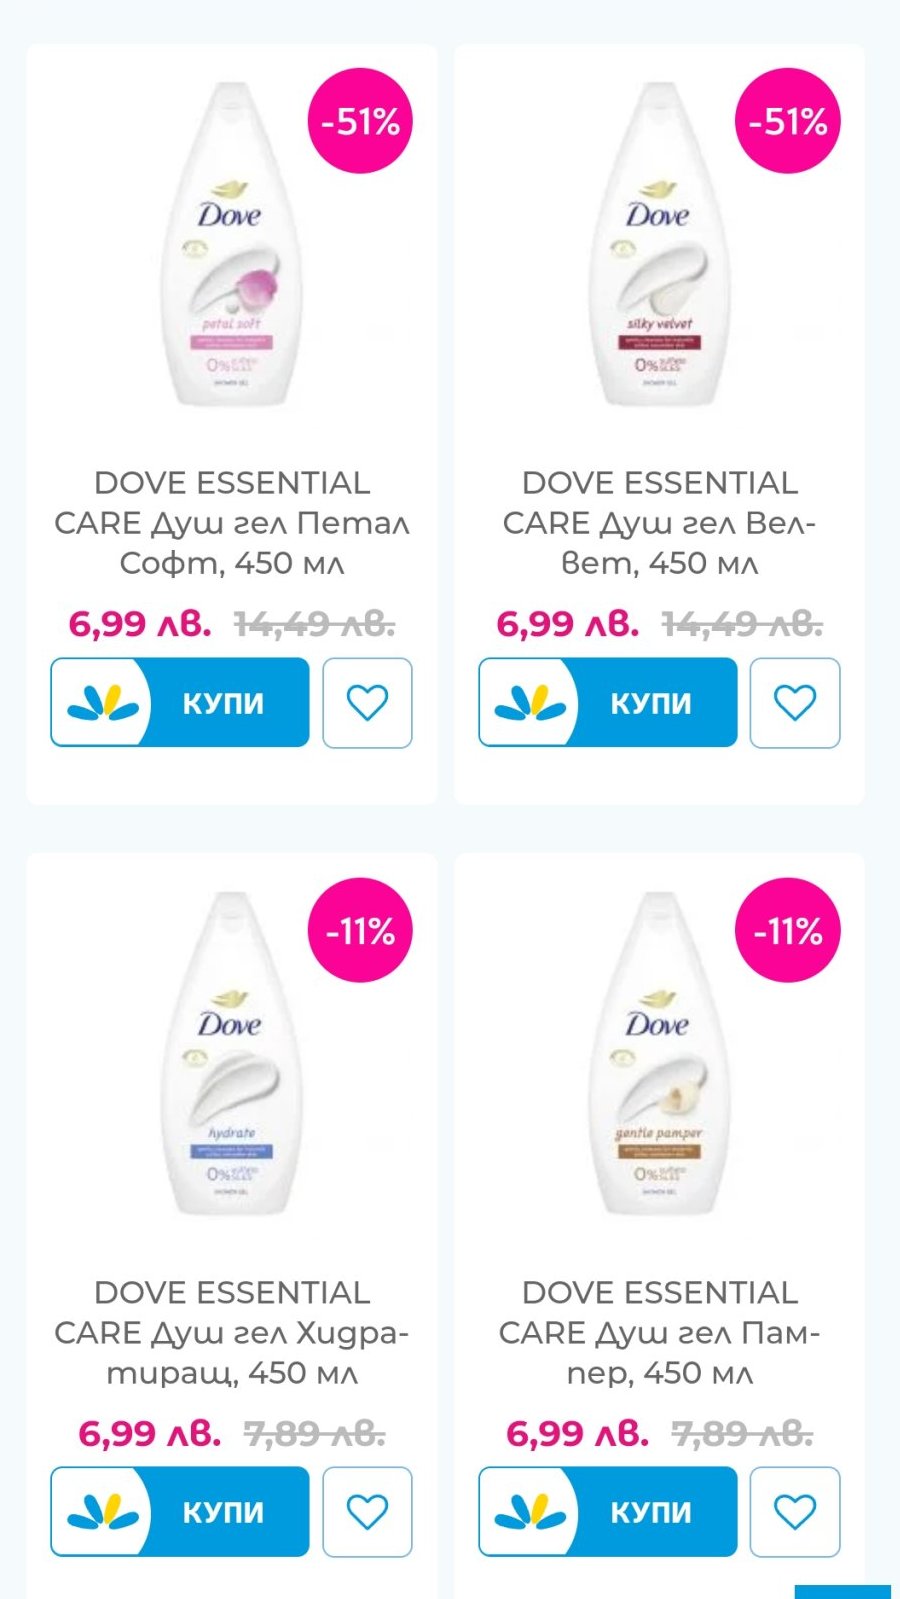This screenshot has width=900, height=1599.
Task: Click the -11% badge on Hydrating gel
Action: 360,931
